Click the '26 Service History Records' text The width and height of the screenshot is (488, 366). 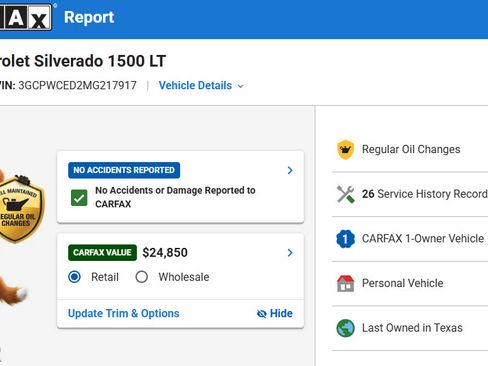425,194
